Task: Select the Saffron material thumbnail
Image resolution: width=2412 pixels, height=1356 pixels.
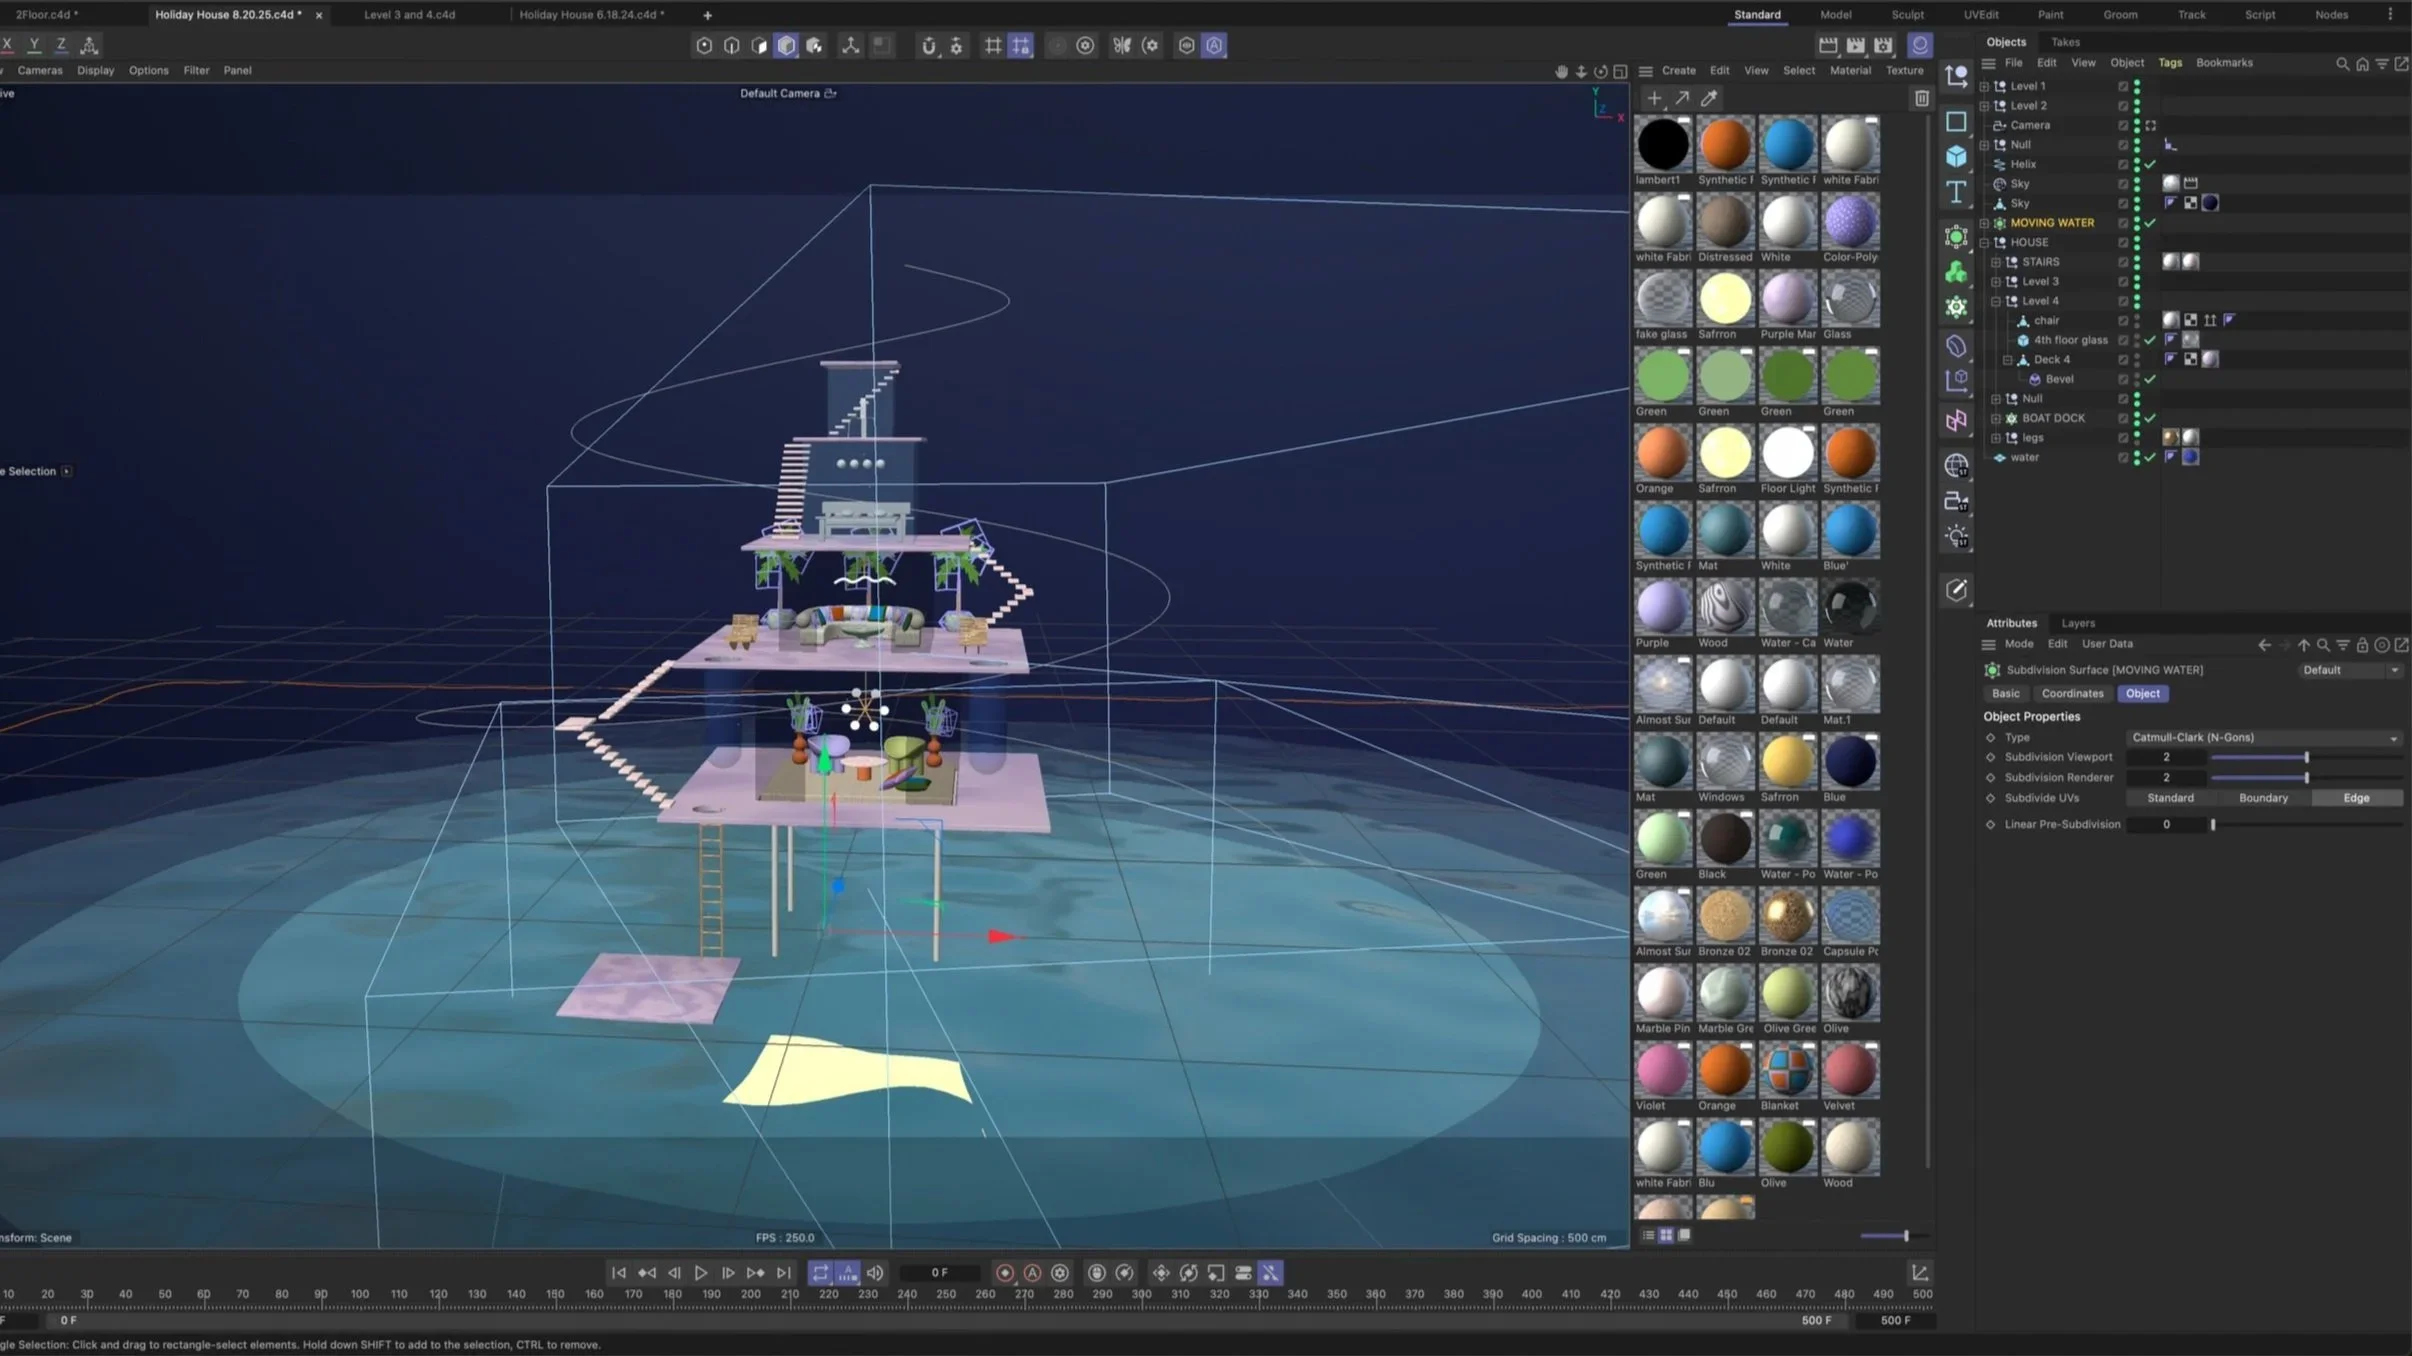Action: point(1725,299)
